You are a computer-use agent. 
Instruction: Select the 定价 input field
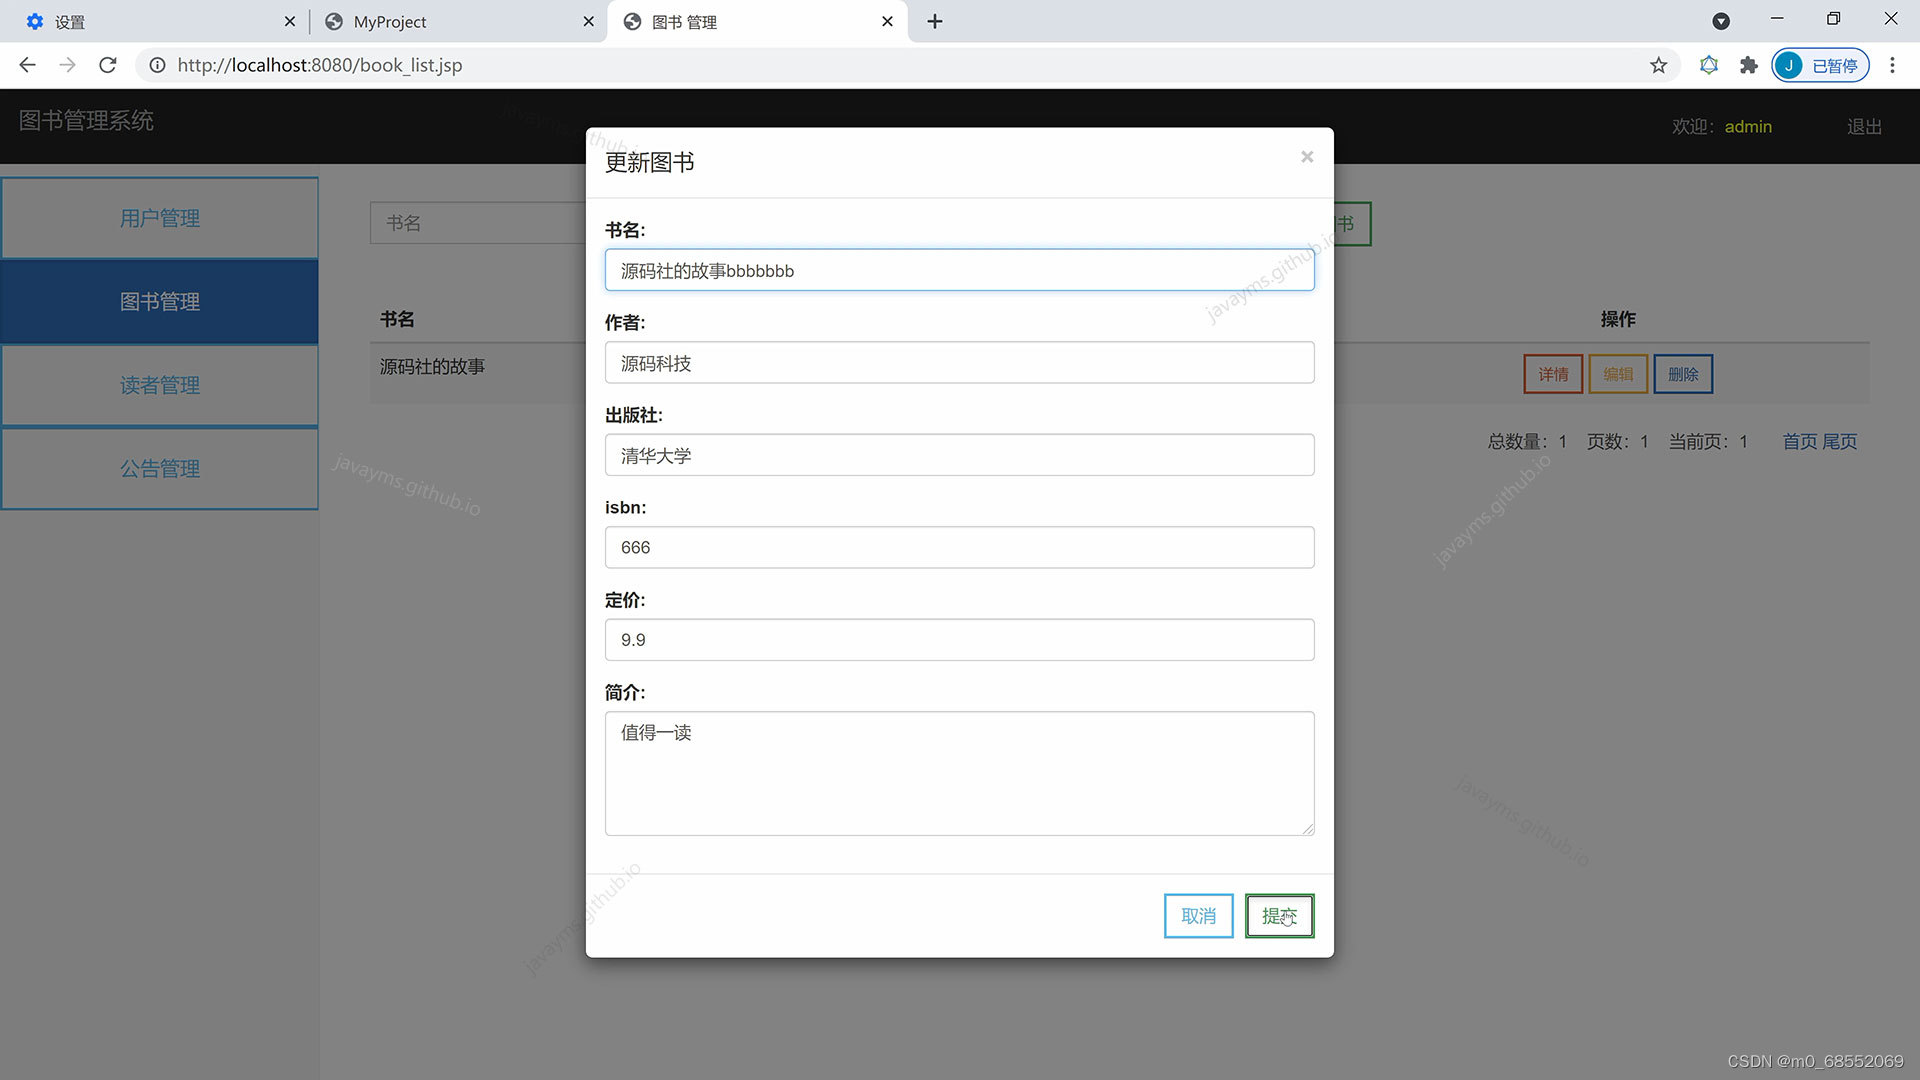(x=959, y=640)
